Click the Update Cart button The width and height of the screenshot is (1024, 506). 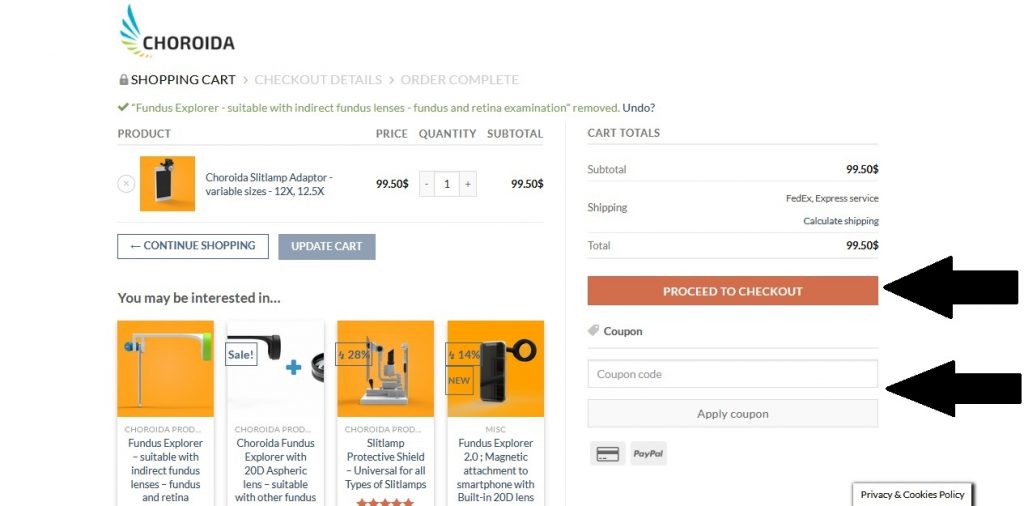pos(327,247)
